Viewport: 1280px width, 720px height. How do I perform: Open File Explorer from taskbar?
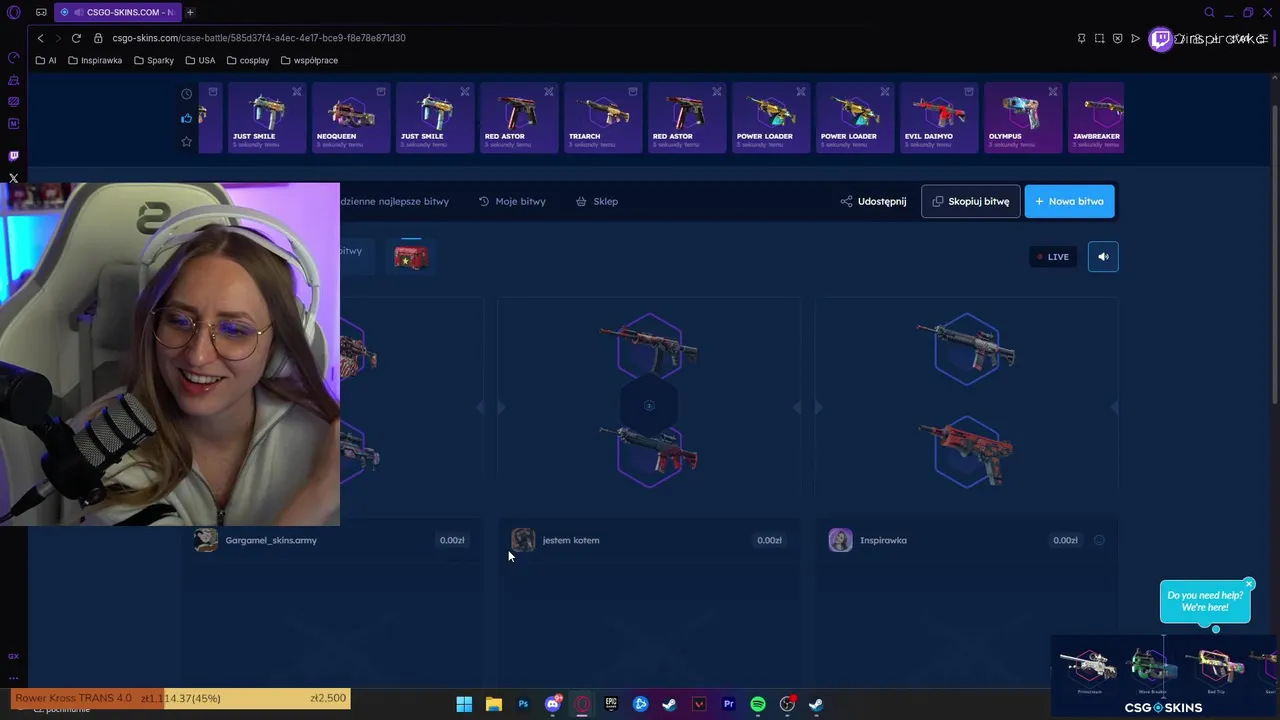[493, 704]
